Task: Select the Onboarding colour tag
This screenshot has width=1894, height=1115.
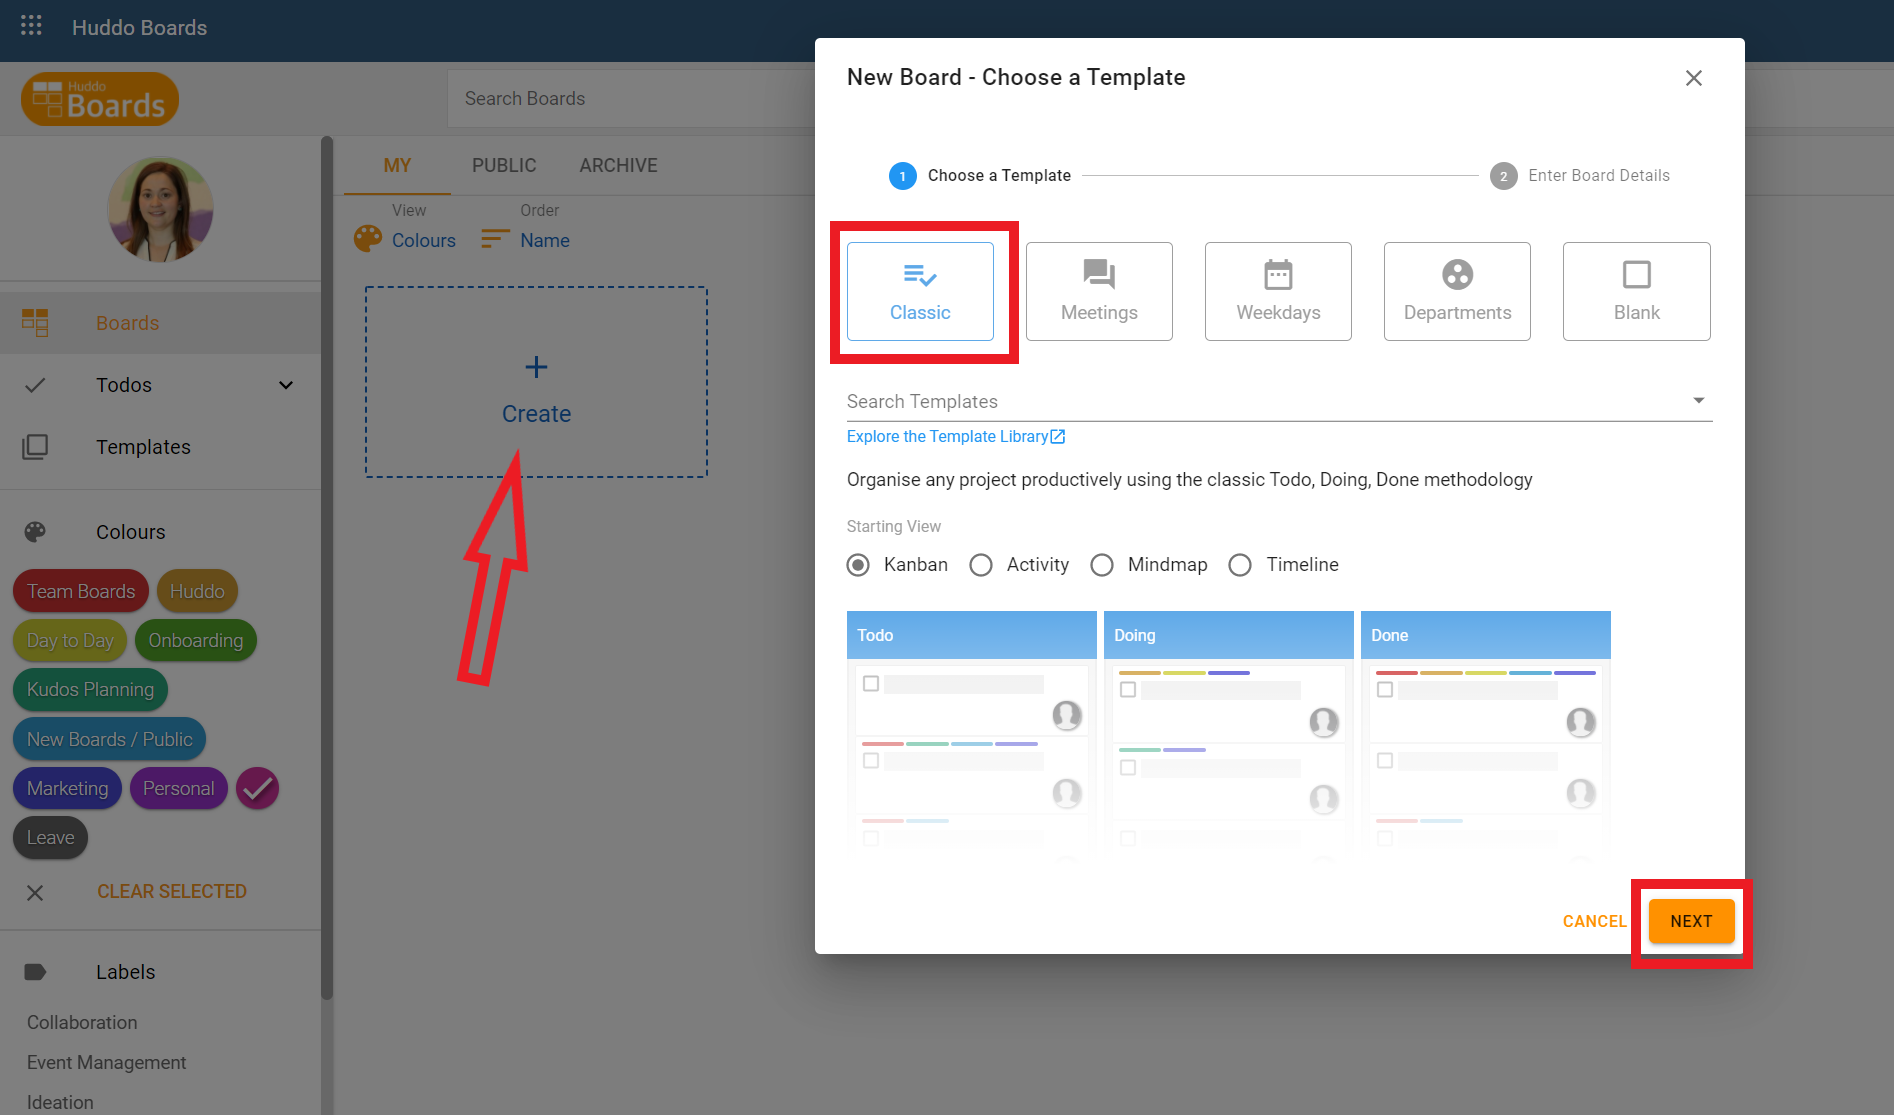Action: pos(196,640)
